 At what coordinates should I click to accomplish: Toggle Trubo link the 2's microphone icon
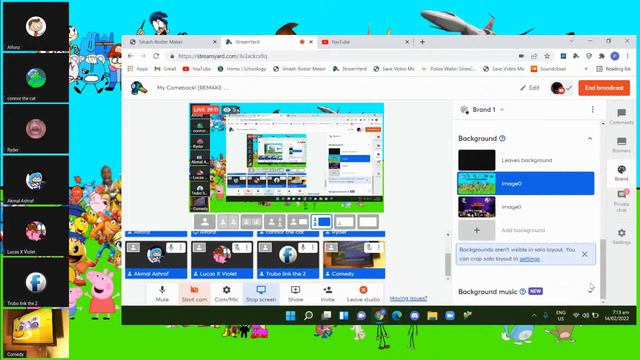point(303,247)
